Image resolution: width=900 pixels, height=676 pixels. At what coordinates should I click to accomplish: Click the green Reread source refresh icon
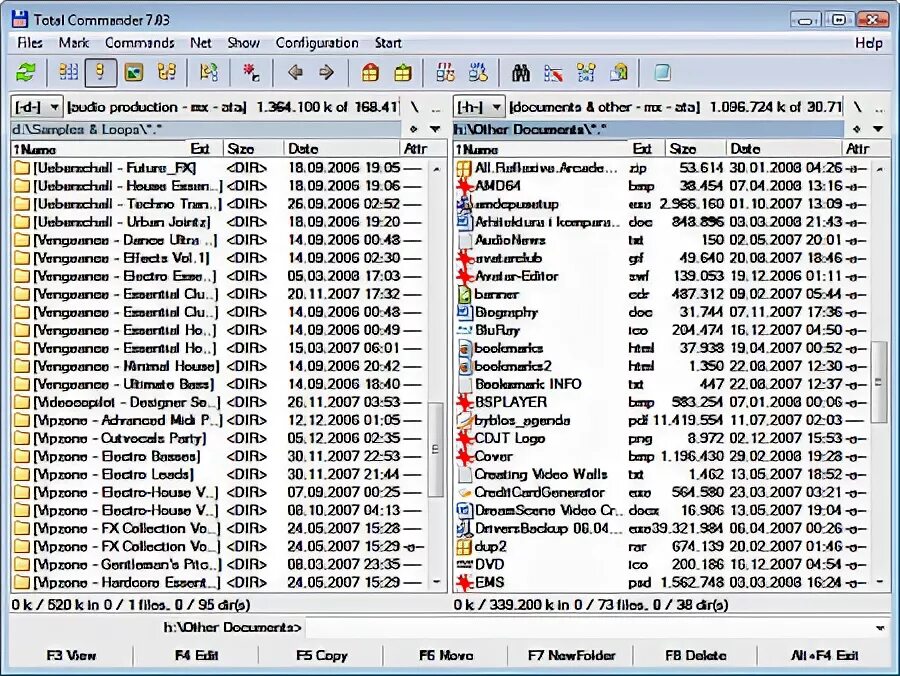[25, 73]
